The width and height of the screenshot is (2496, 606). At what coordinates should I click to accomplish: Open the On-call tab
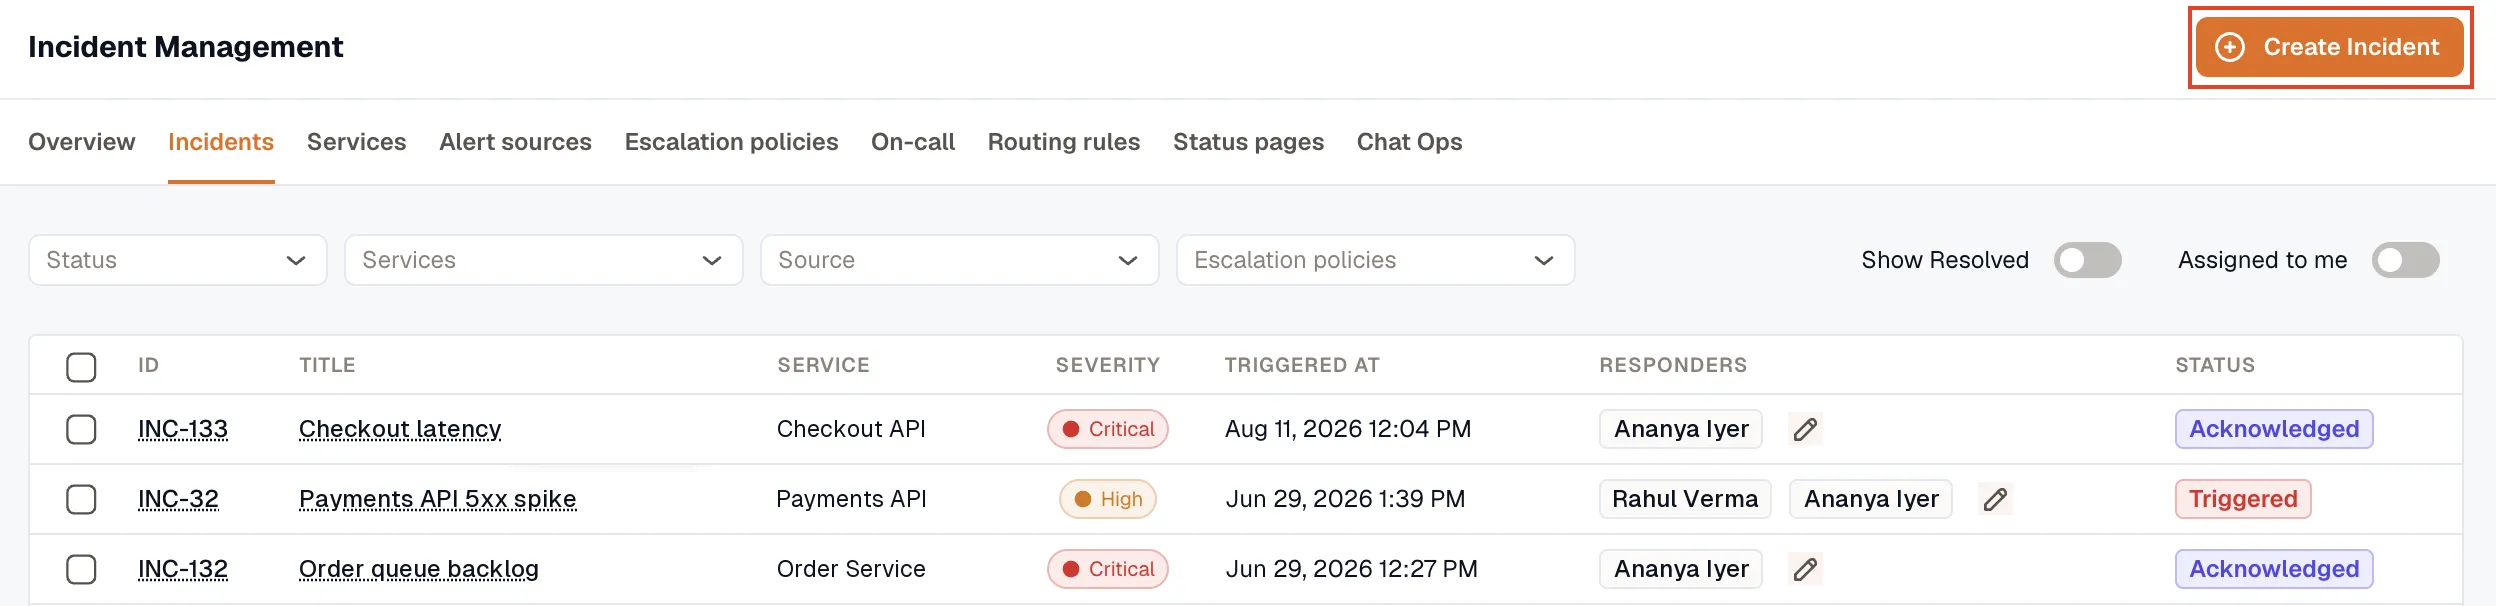click(x=913, y=142)
